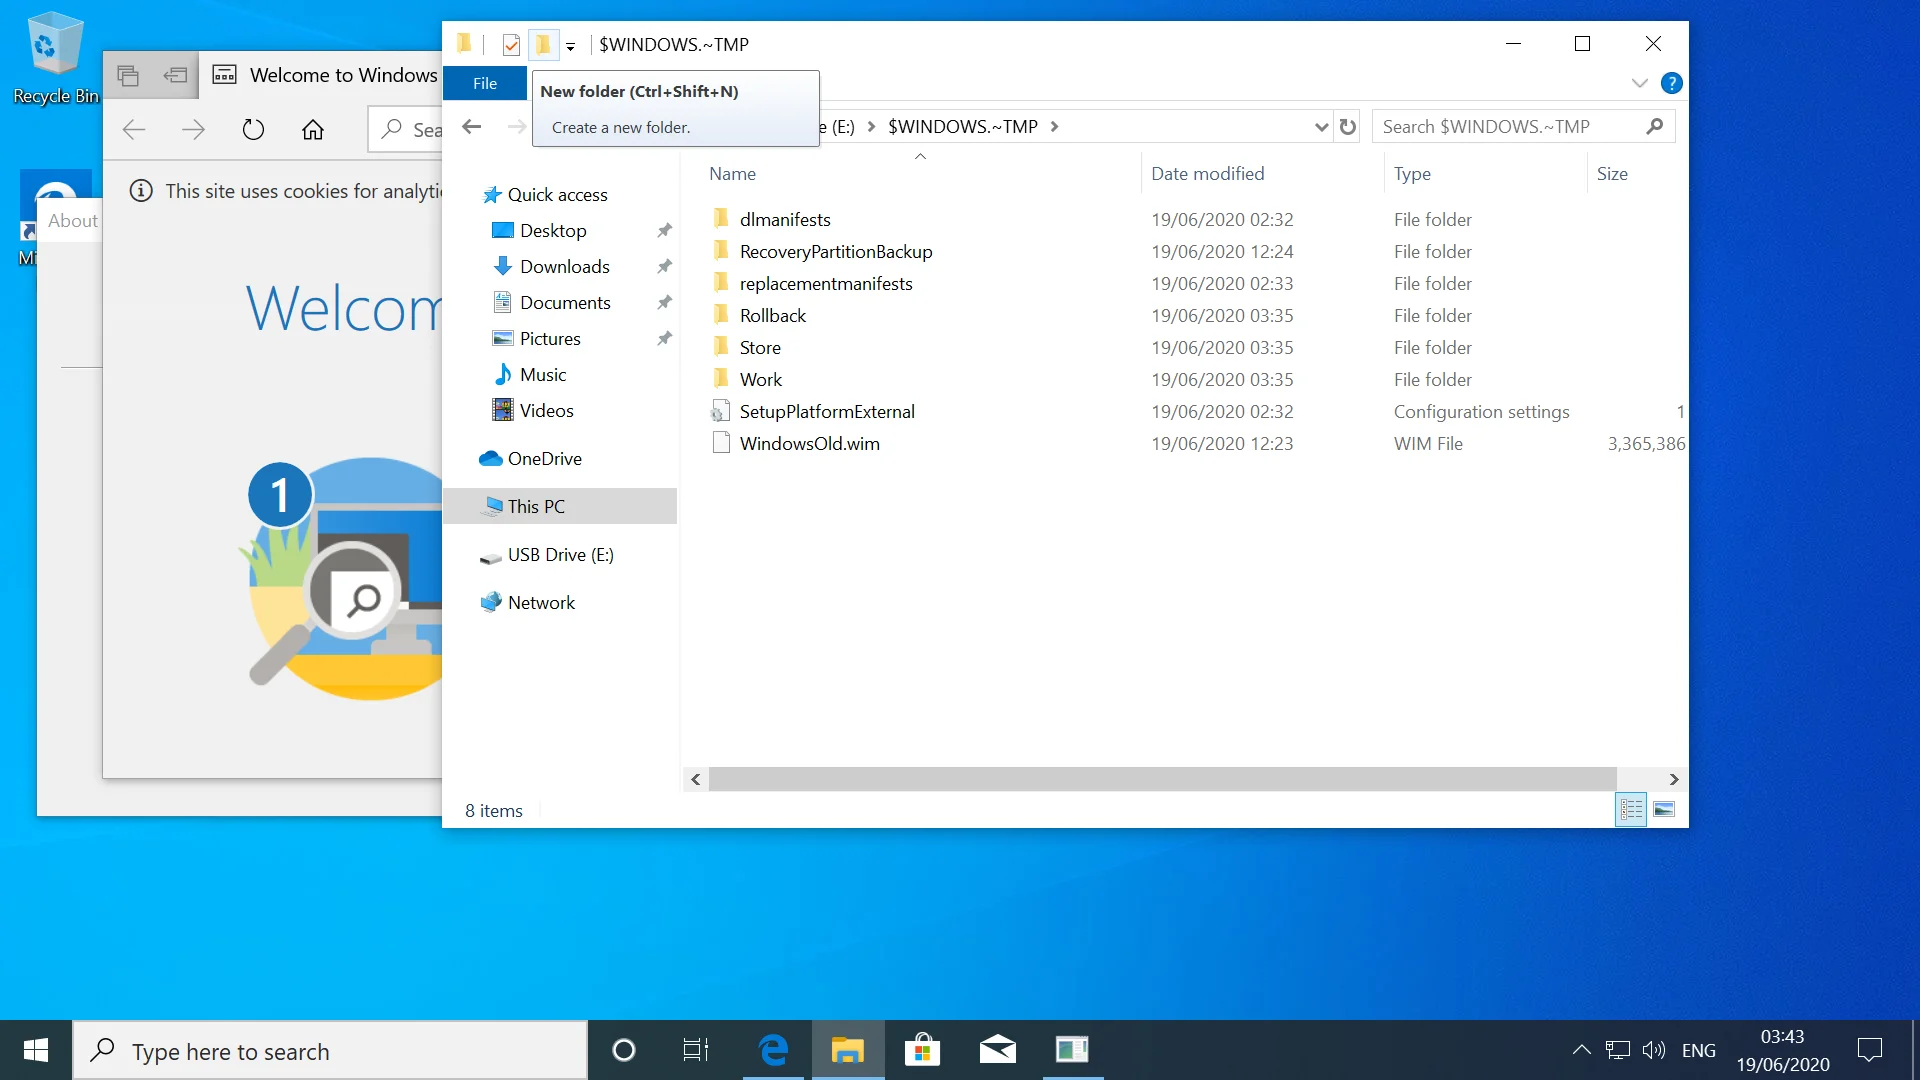The width and height of the screenshot is (1920, 1080).
Task: Open Pictures in navigation pane
Action: [550, 338]
